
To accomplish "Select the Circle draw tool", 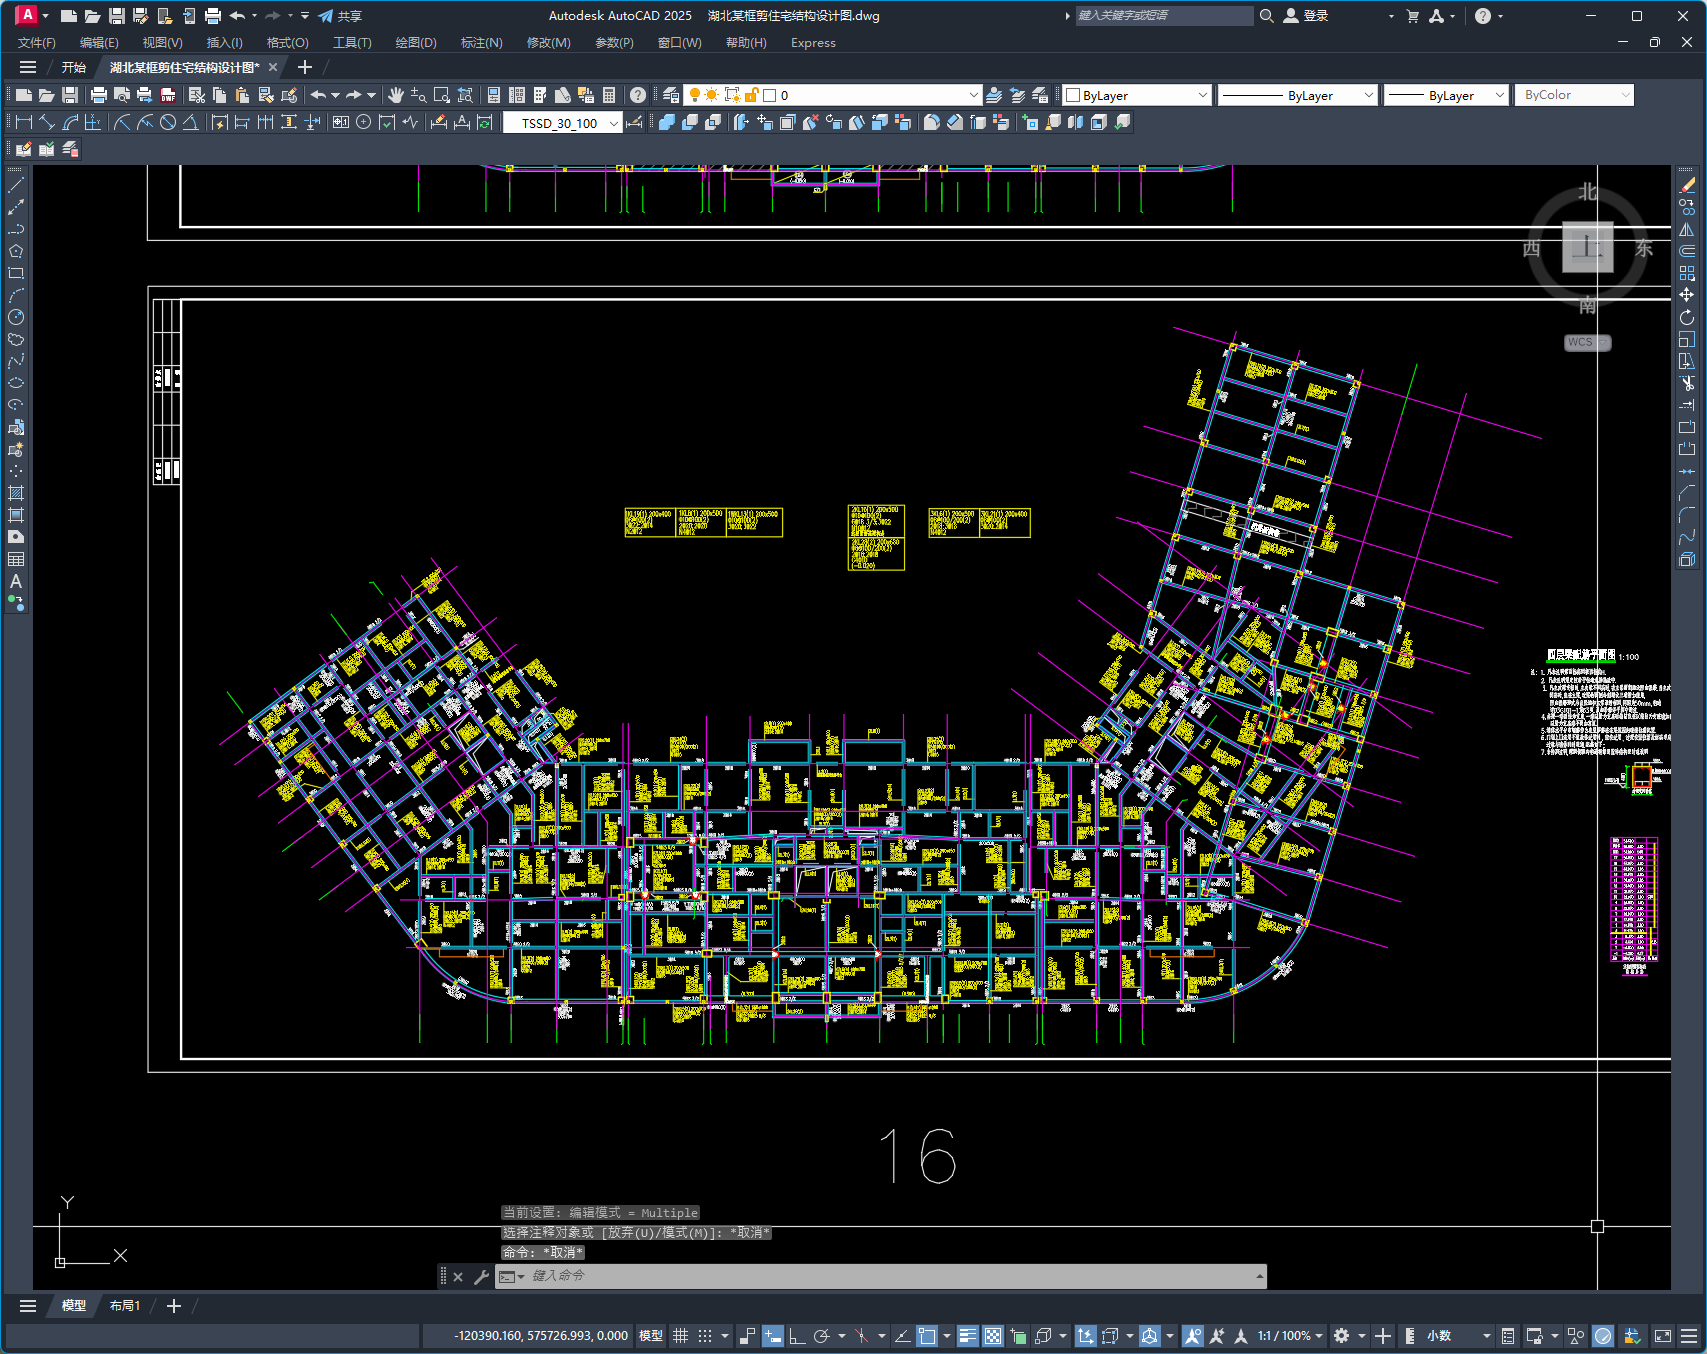I will [x=16, y=317].
